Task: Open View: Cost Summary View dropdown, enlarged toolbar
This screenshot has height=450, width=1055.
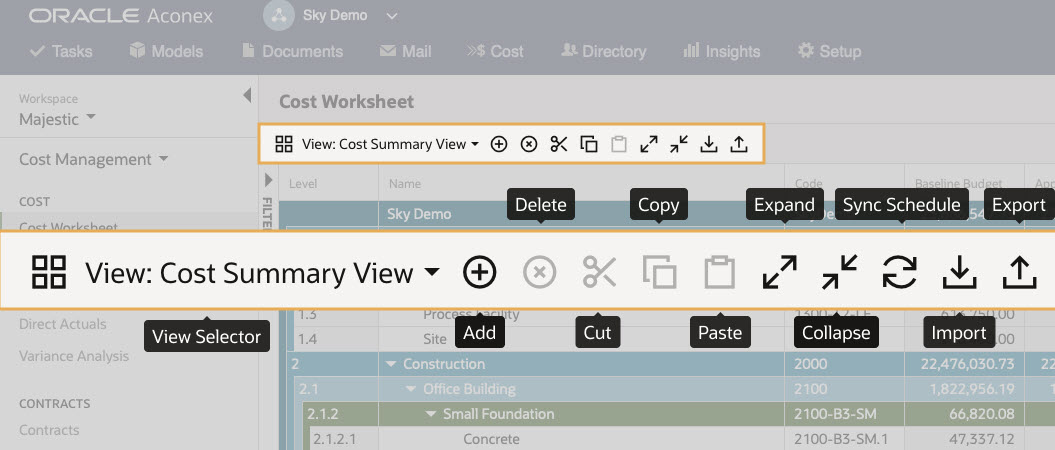Action: (262, 272)
